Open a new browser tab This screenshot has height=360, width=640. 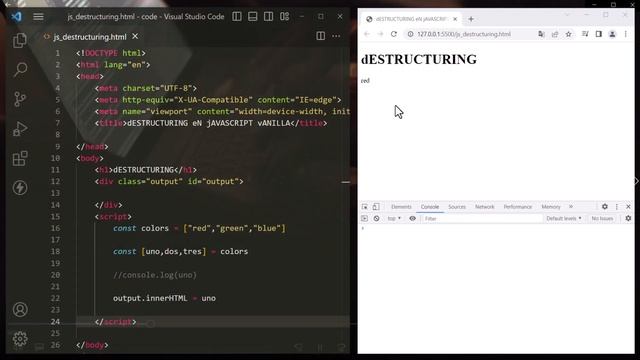tap(471, 19)
